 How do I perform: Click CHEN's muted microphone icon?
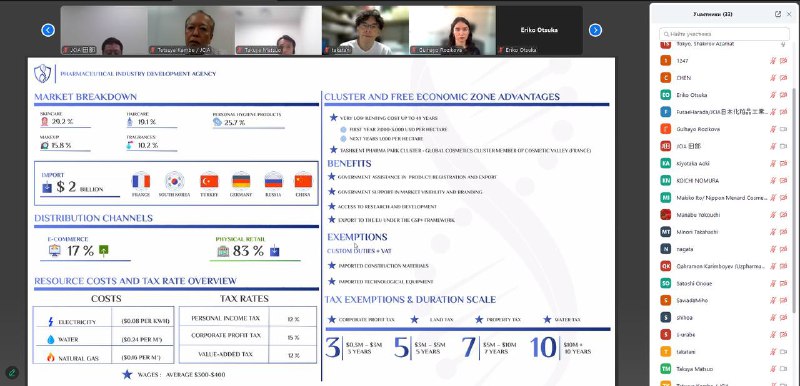click(x=772, y=78)
